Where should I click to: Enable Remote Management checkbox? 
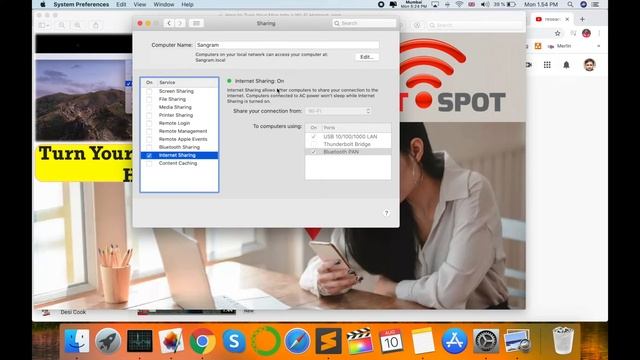pos(149,131)
